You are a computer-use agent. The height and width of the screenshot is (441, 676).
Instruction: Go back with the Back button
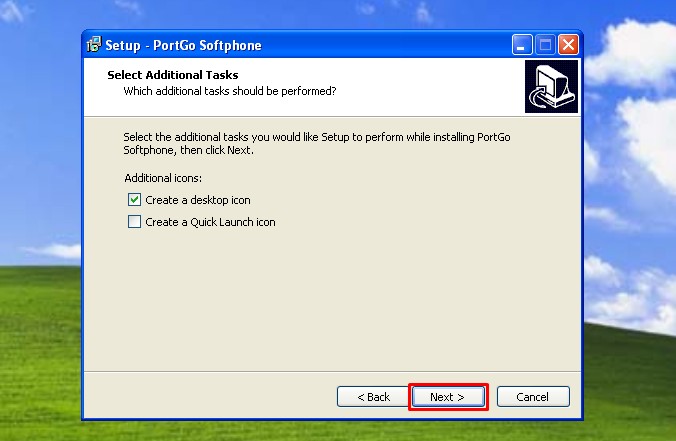pyautogui.click(x=373, y=397)
